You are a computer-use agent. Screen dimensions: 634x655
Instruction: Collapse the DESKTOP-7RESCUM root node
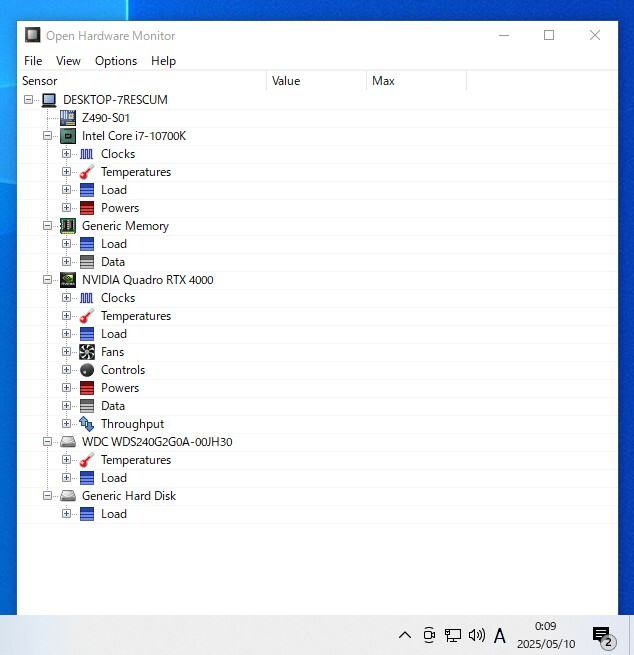(x=28, y=99)
